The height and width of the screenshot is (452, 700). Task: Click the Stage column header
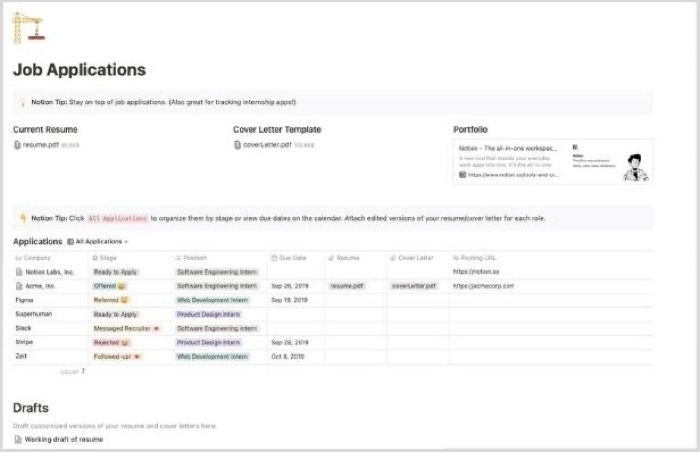(x=130, y=258)
